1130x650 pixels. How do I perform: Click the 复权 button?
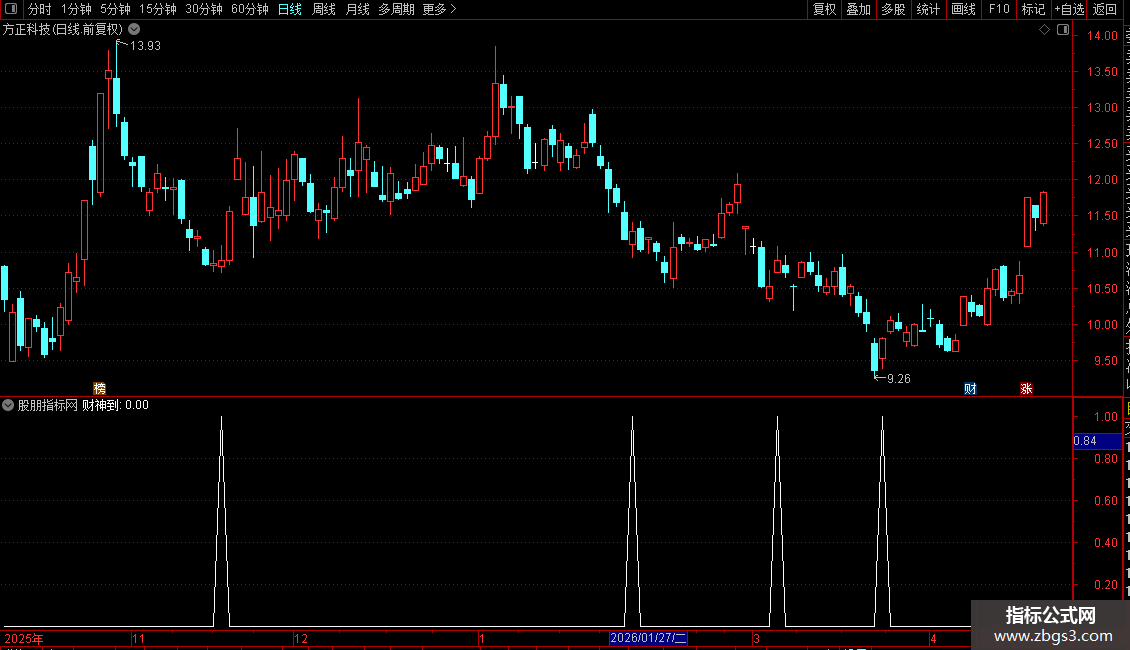(824, 9)
